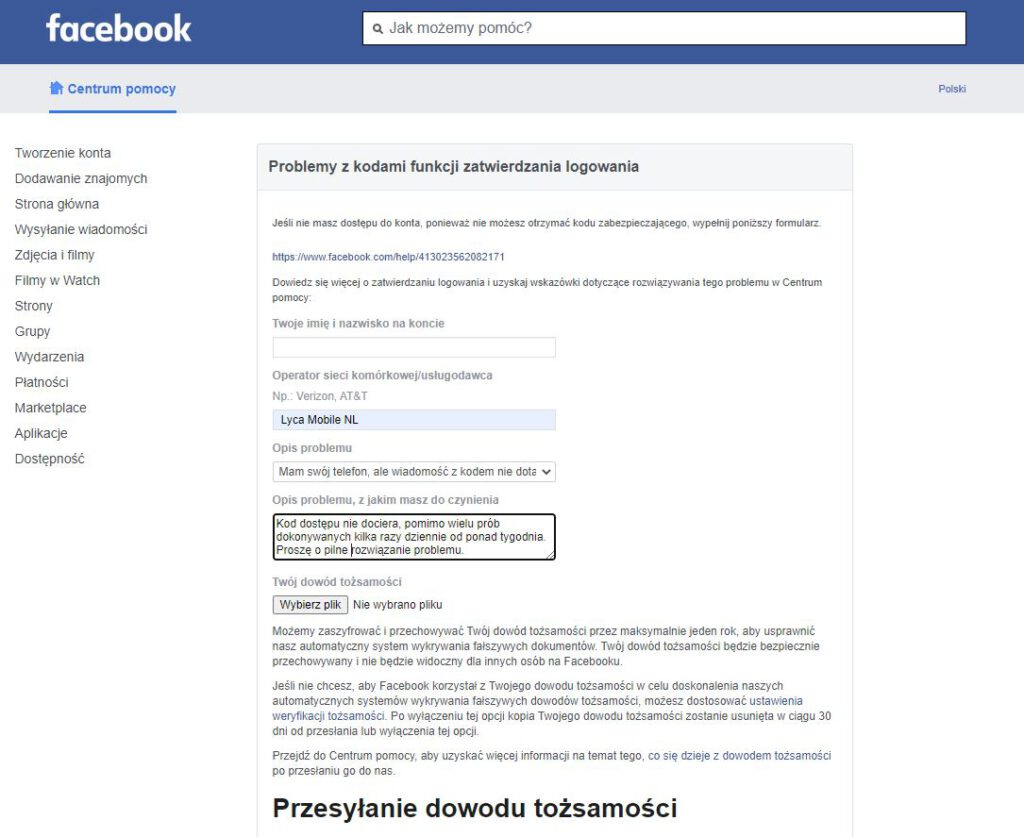
Task: Click the Facebook logo
Action: coord(118,29)
